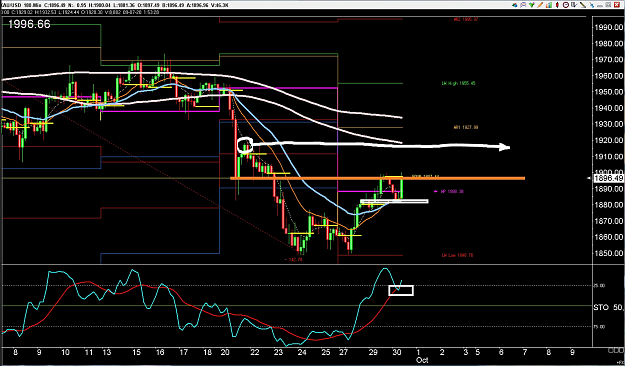Click the red vertical compress icon
The width and height of the screenshot is (625, 366).
pos(557,5)
